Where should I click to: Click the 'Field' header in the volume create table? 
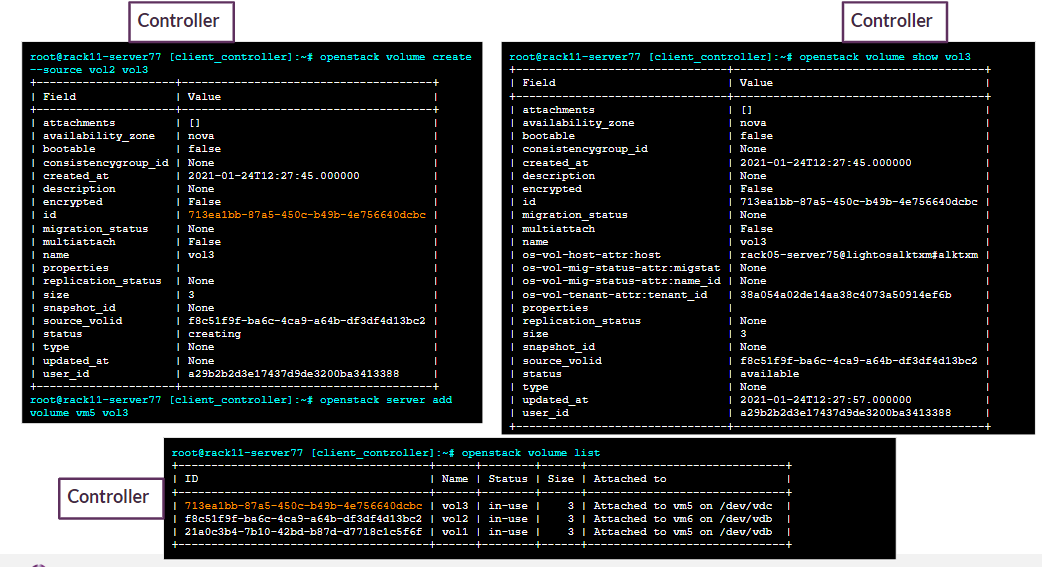coord(60,96)
